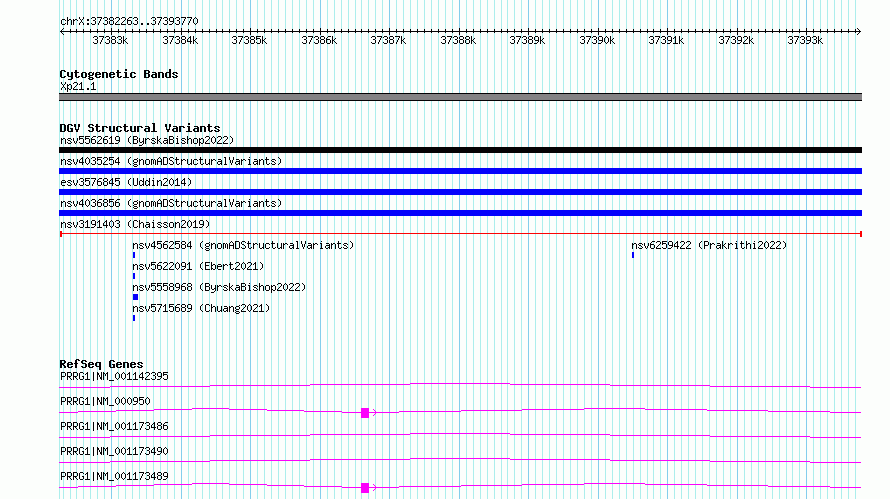Click the small blue nsv5622091 variant marker
This screenshot has height=499, width=890.
point(134,276)
